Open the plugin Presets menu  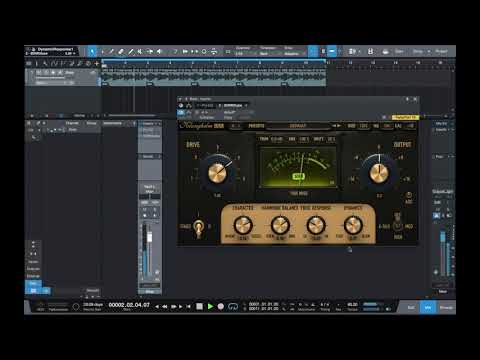click(256, 126)
